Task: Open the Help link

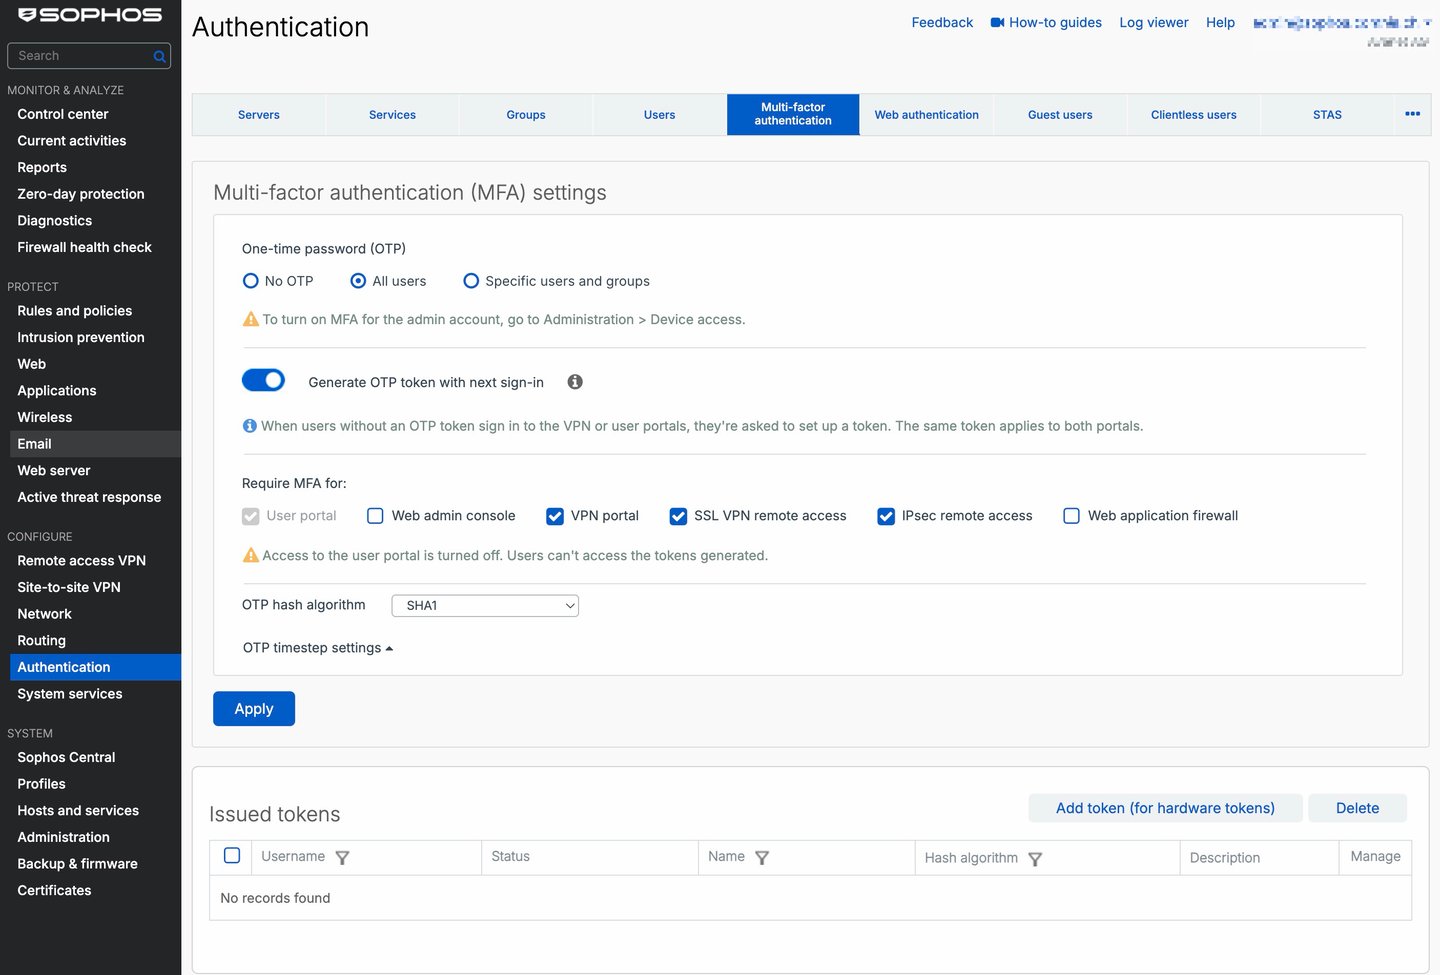Action: (x=1220, y=22)
